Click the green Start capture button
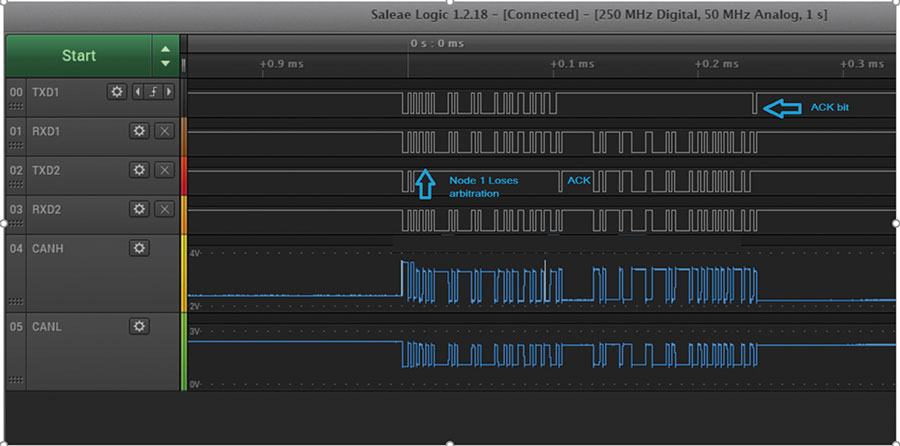The height and width of the screenshot is (446, 900). tap(78, 56)
